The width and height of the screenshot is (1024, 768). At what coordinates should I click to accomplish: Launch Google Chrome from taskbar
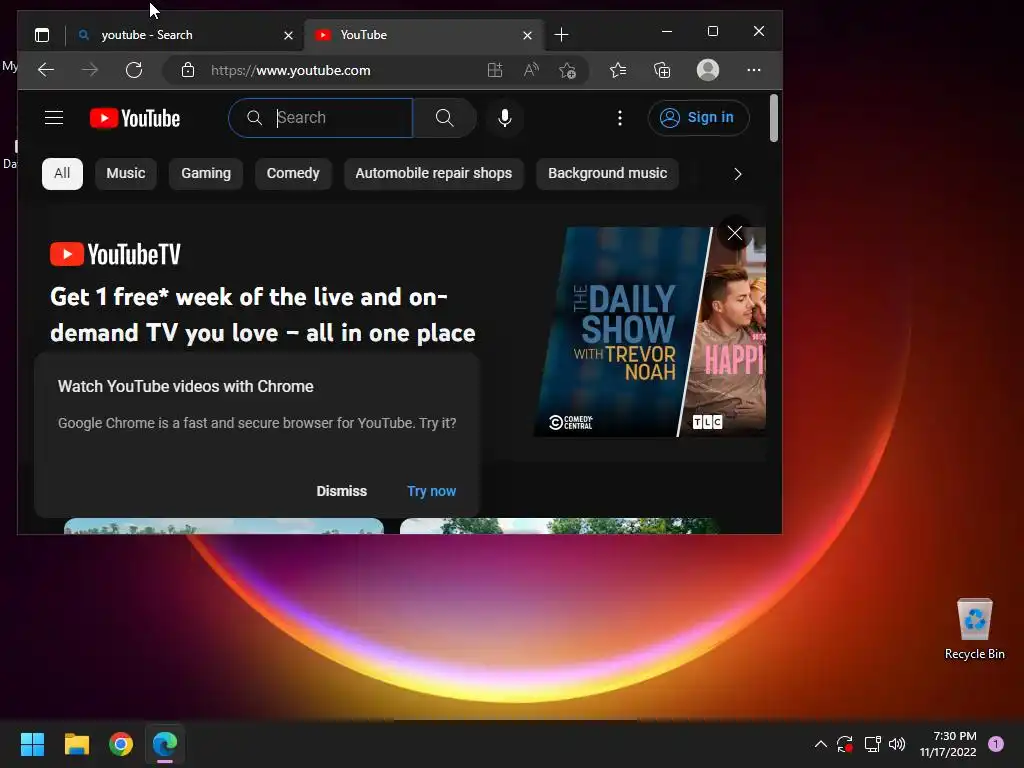121,744
